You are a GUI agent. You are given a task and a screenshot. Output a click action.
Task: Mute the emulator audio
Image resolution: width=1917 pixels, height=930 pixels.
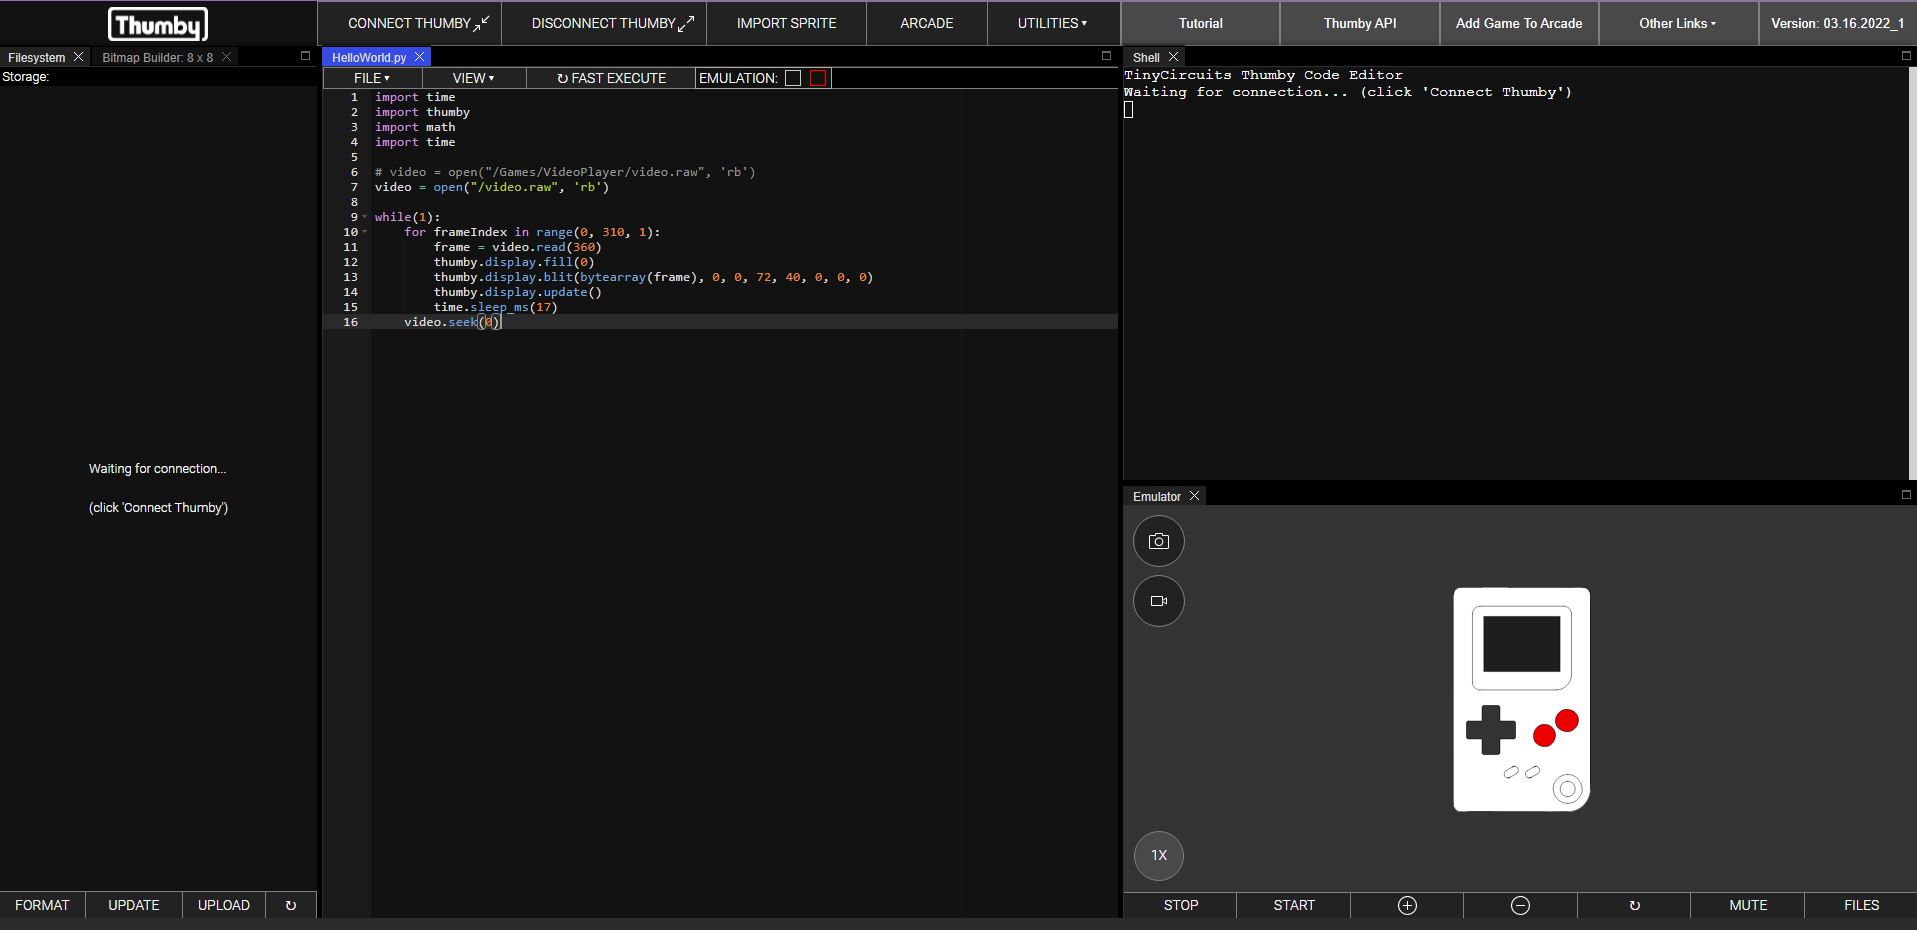point(1747,905)
